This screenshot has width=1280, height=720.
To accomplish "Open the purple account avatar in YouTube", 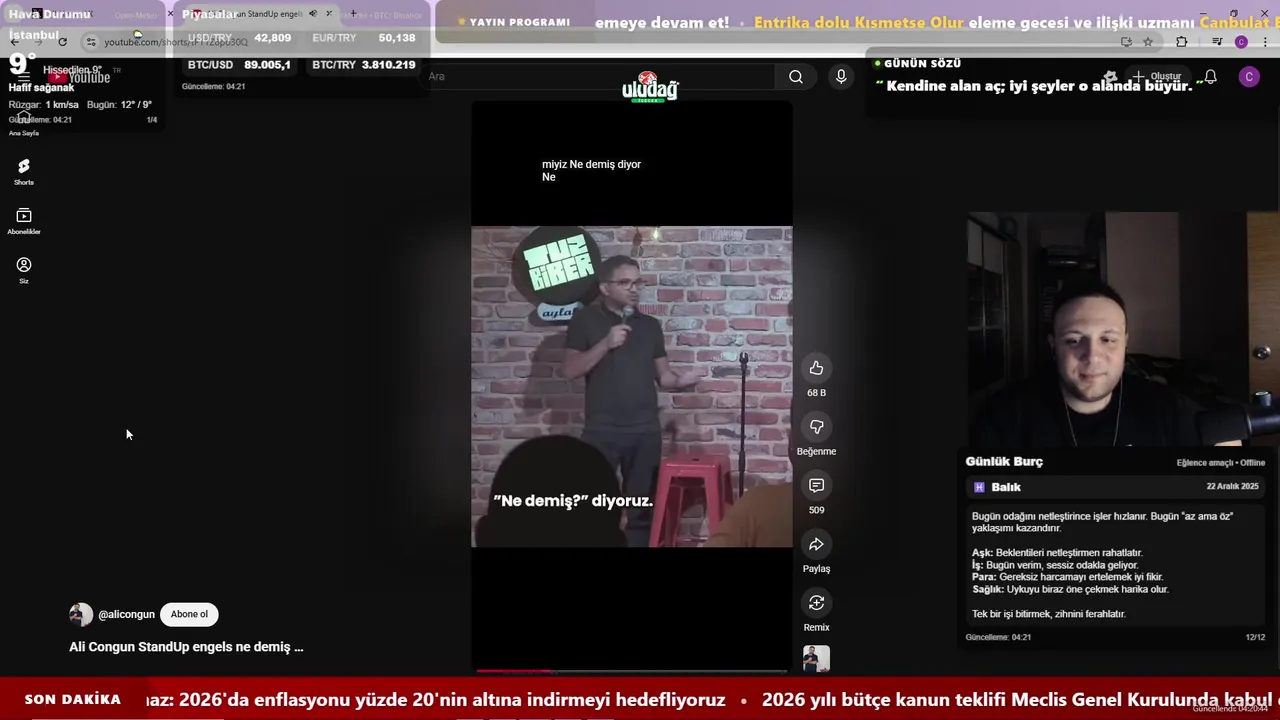I will tap(1249, 76).
